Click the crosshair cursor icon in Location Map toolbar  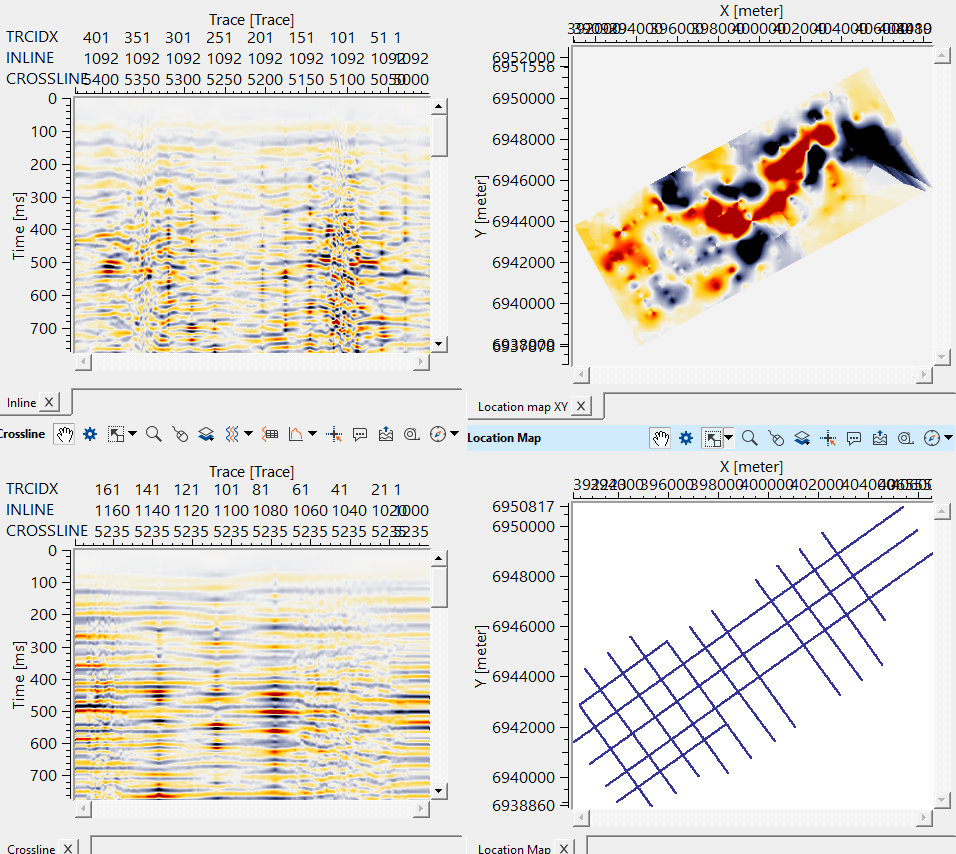[828, 438]
